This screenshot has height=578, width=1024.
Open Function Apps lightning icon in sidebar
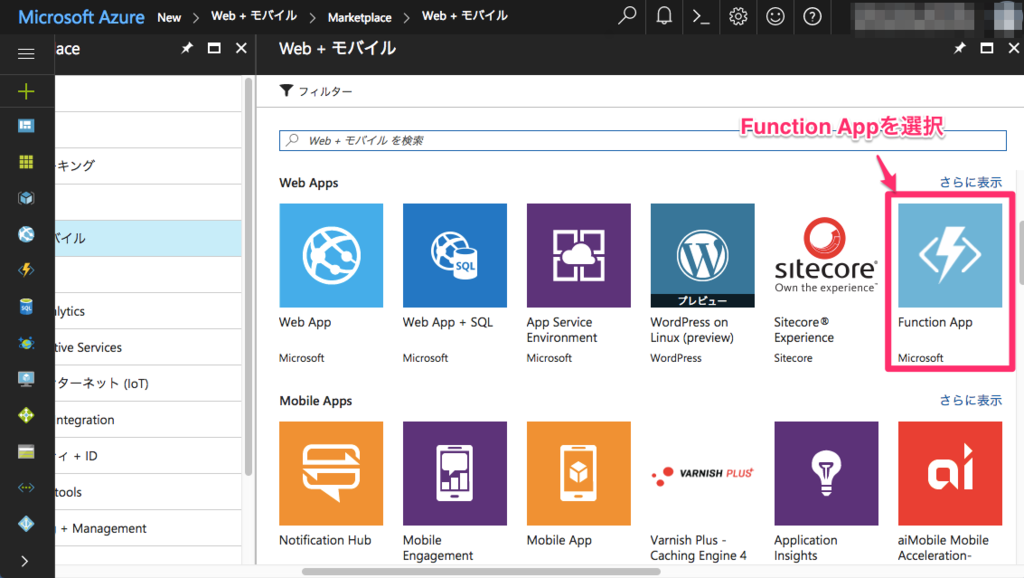pyautogui.click(x=26, y=270)
